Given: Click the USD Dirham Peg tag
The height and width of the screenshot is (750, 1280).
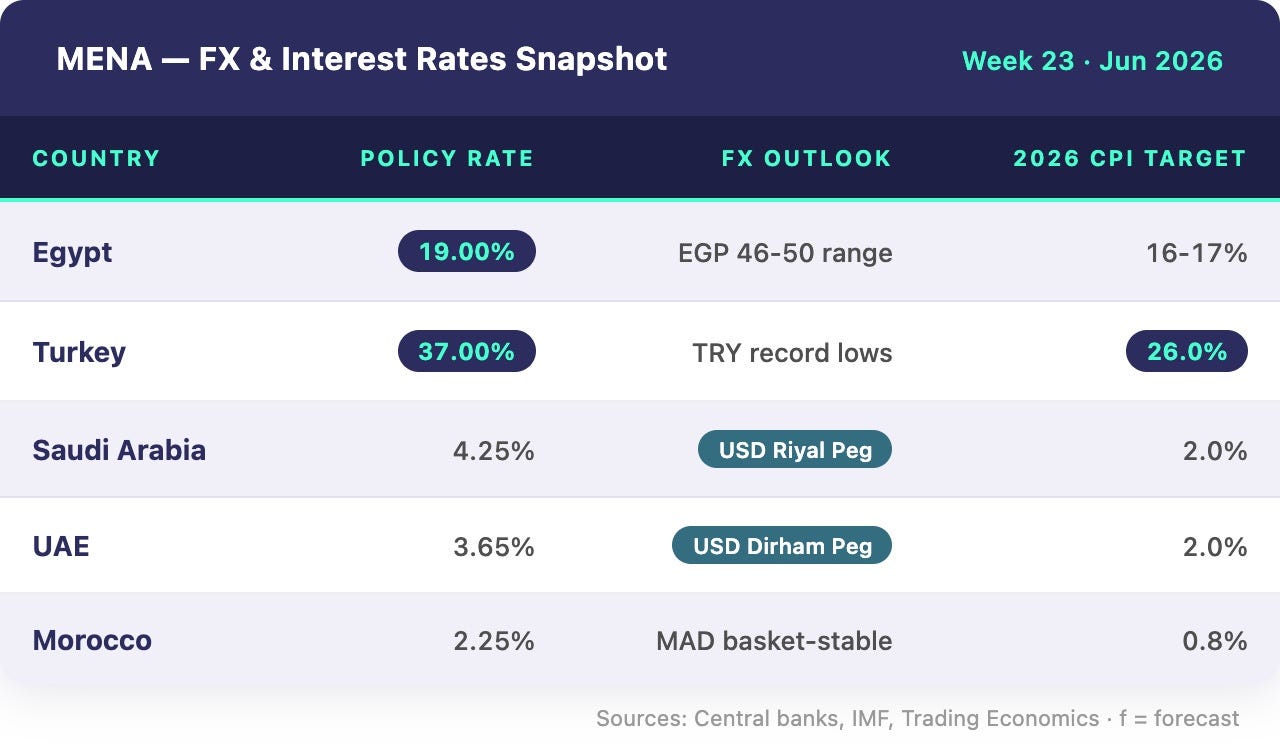Looking at the screenshot, I should [782, 545].
